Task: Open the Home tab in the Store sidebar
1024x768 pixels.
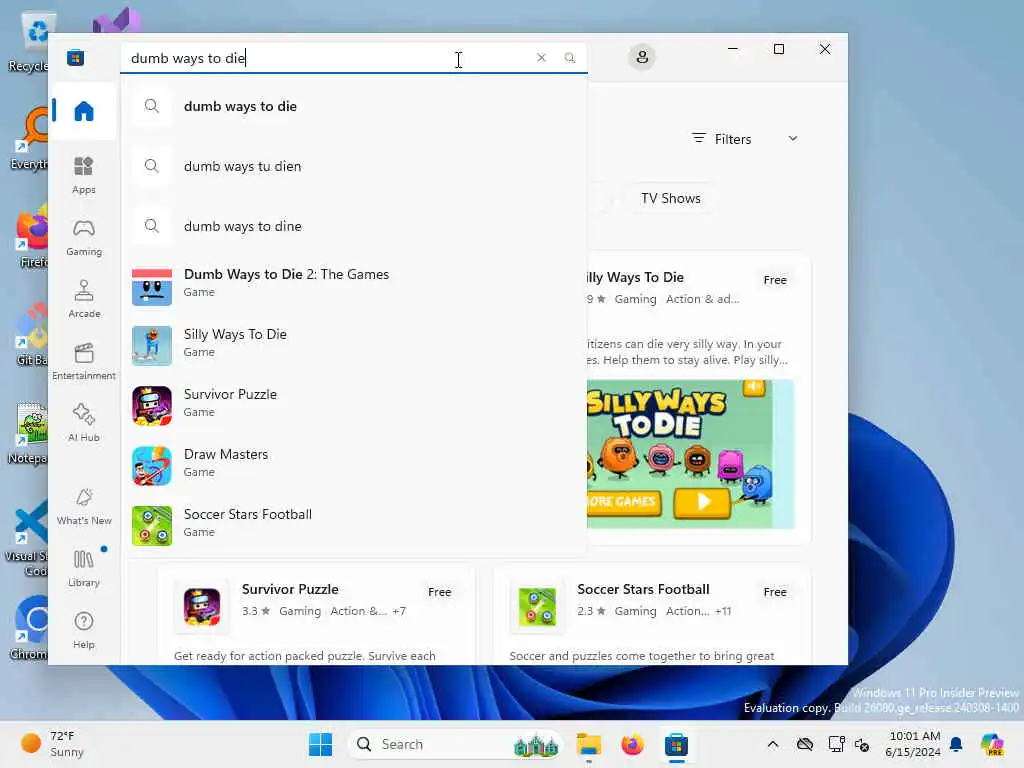Action: pos(84,111)
